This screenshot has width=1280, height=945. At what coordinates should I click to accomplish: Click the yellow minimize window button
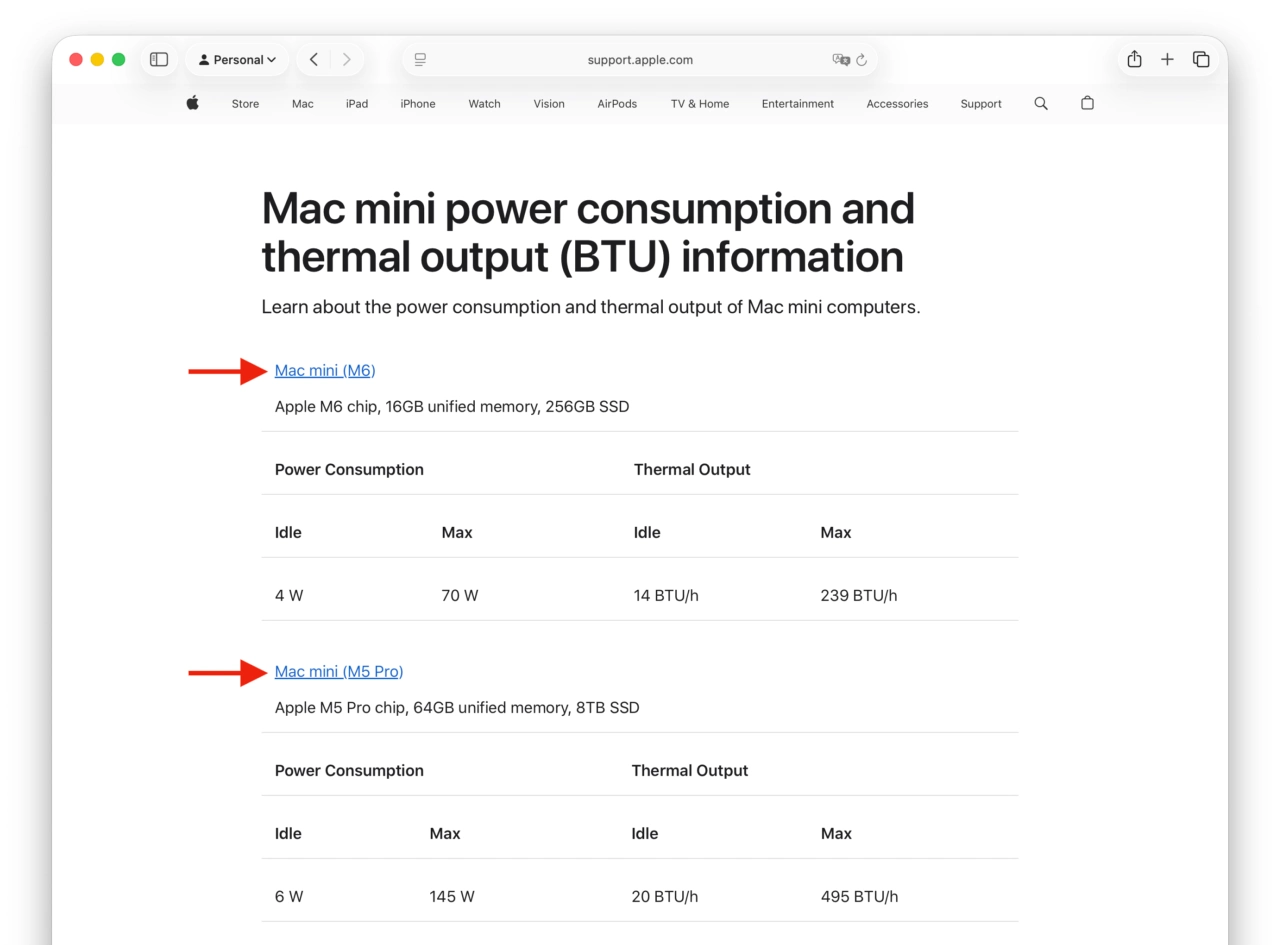pos(97,60)
